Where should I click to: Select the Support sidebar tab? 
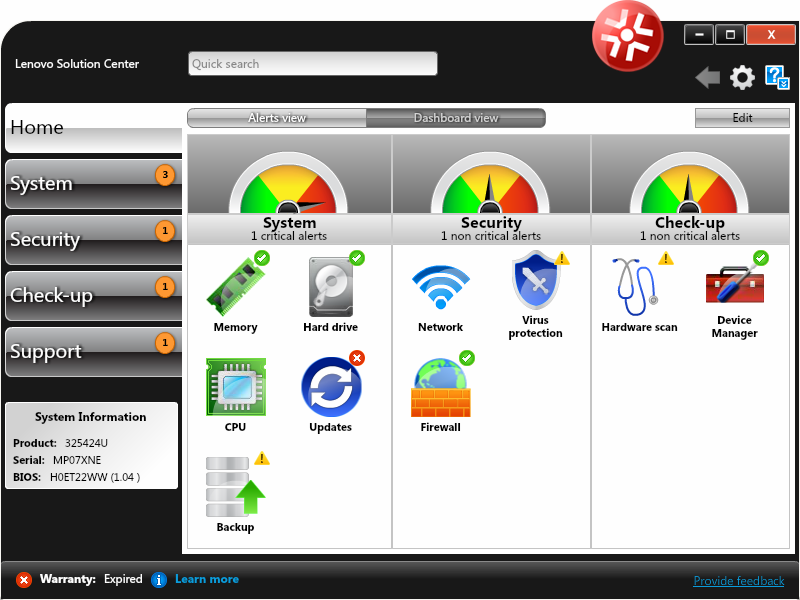93,352
